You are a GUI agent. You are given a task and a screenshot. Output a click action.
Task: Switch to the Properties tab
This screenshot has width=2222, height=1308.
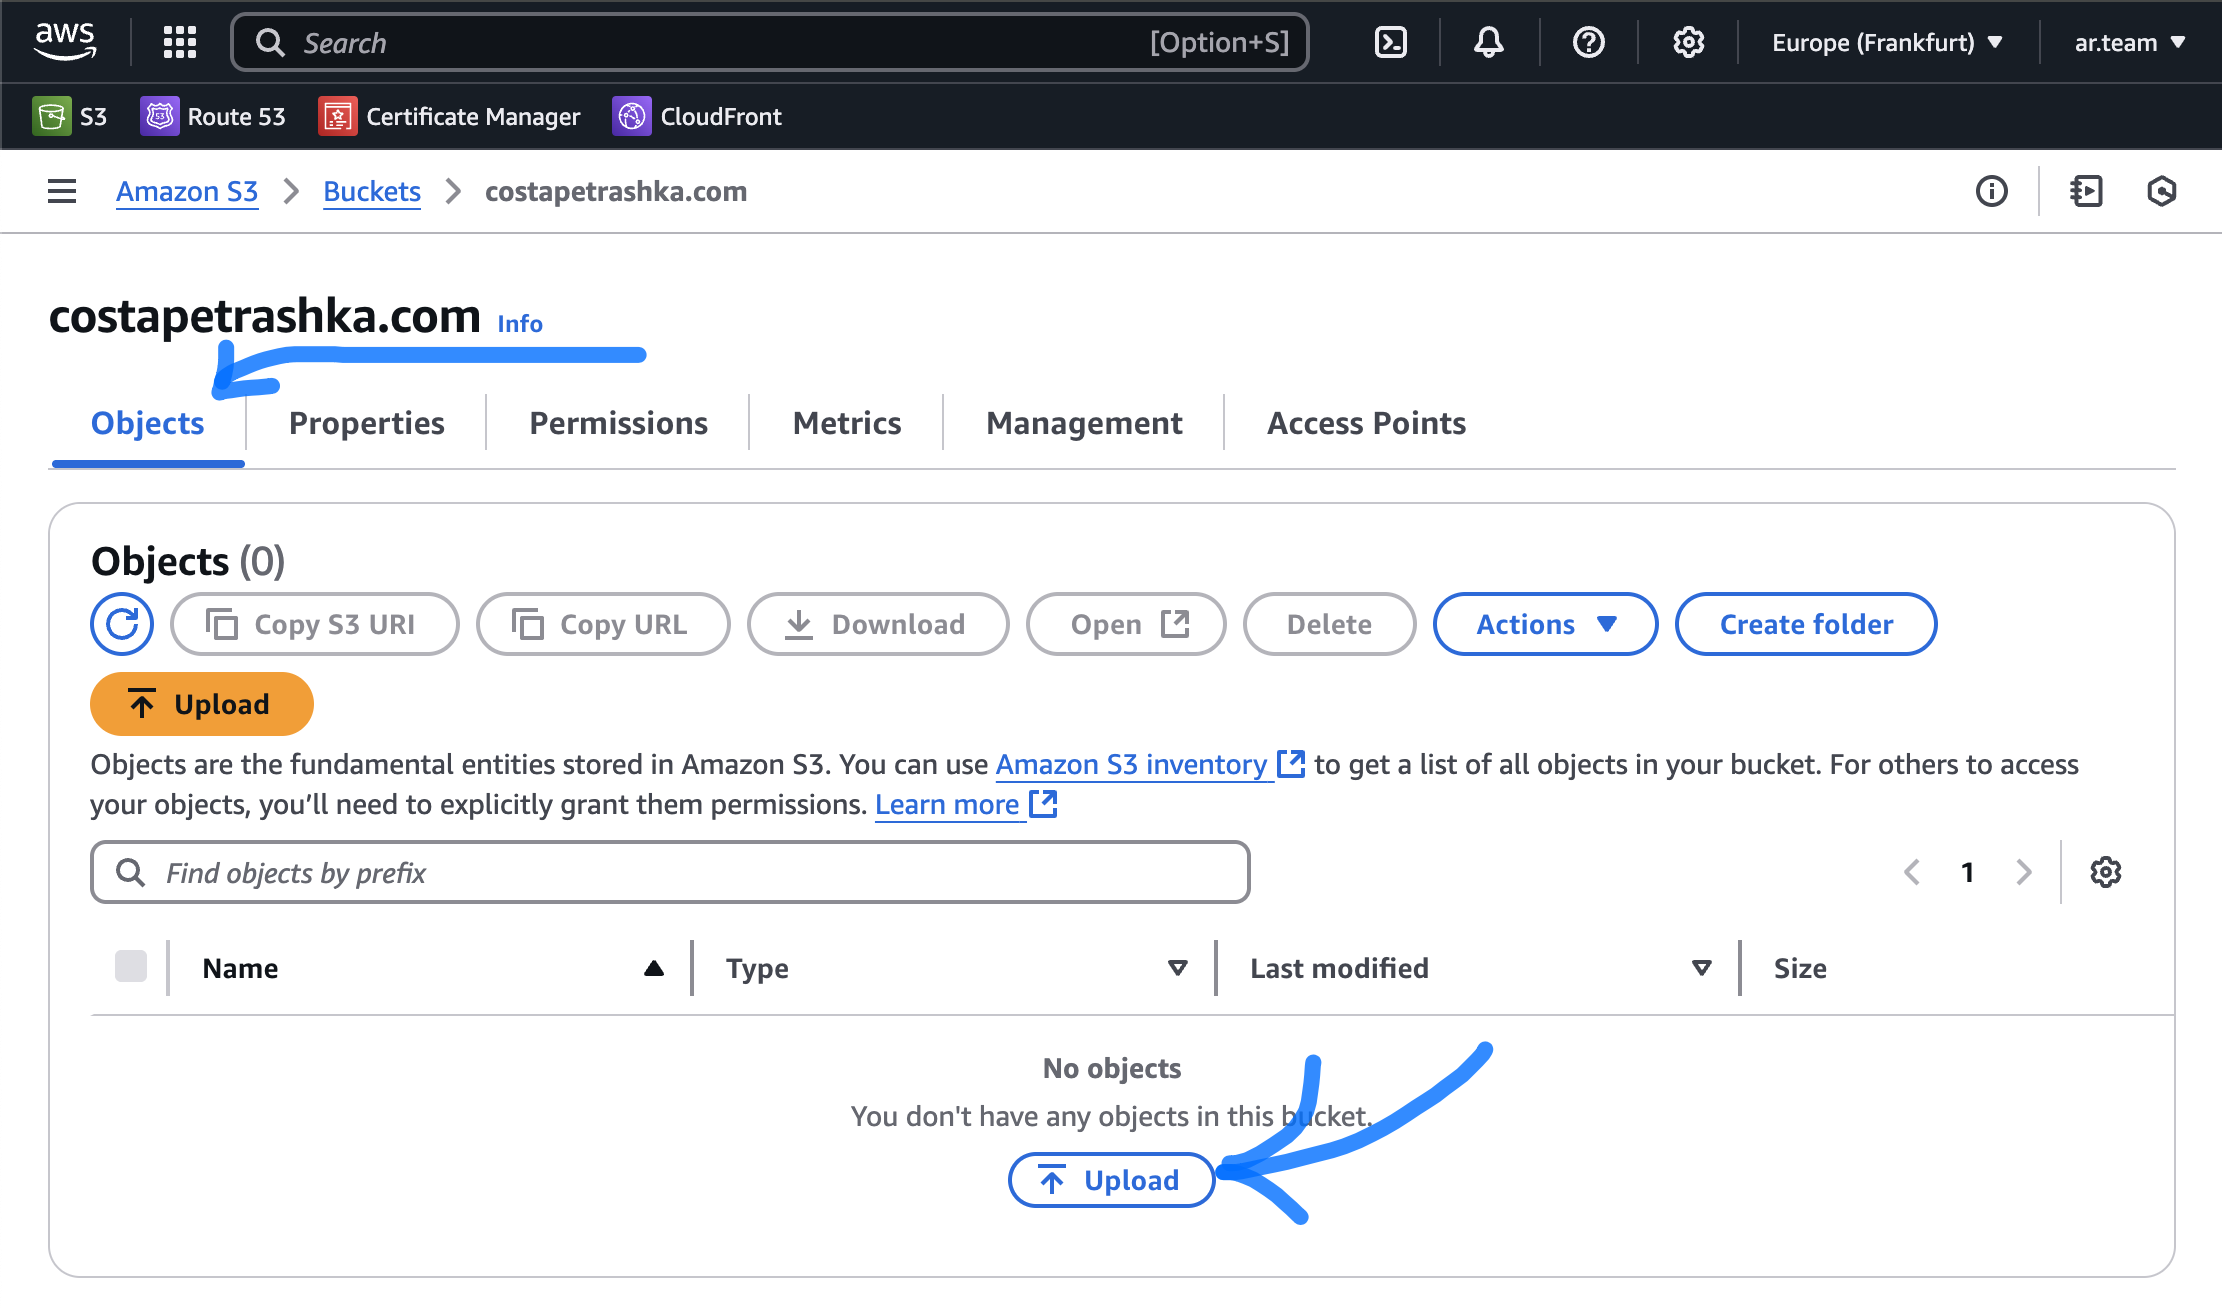click(366, 423)
